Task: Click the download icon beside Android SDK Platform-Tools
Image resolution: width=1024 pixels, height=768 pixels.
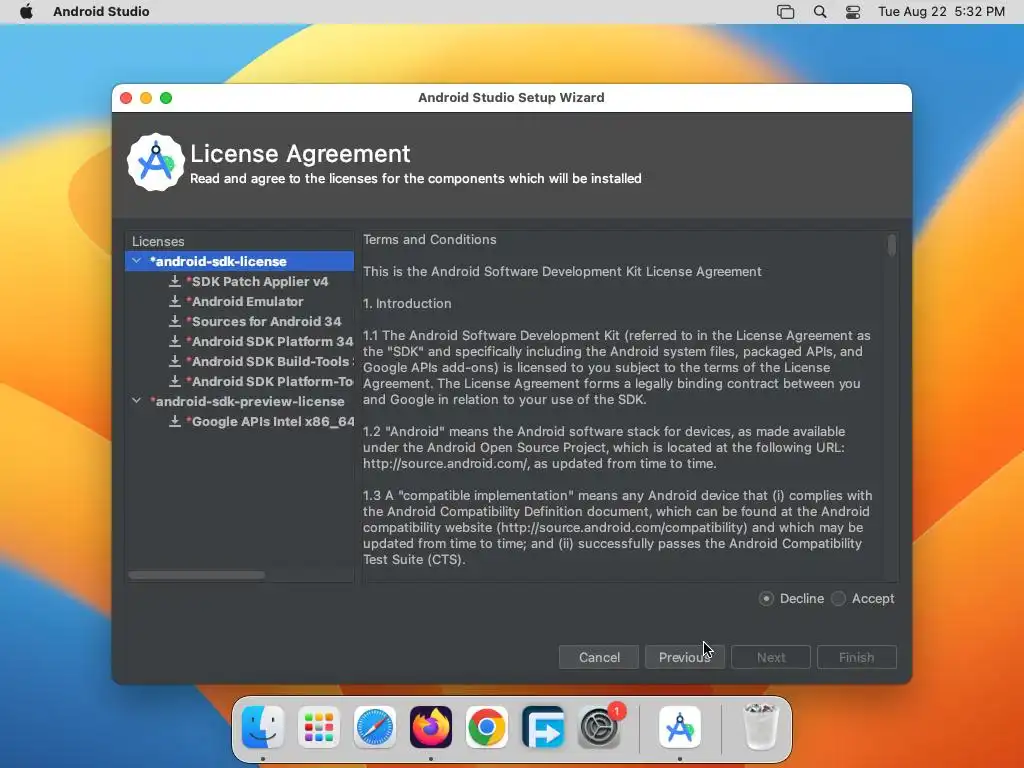Action: (174, 381)
